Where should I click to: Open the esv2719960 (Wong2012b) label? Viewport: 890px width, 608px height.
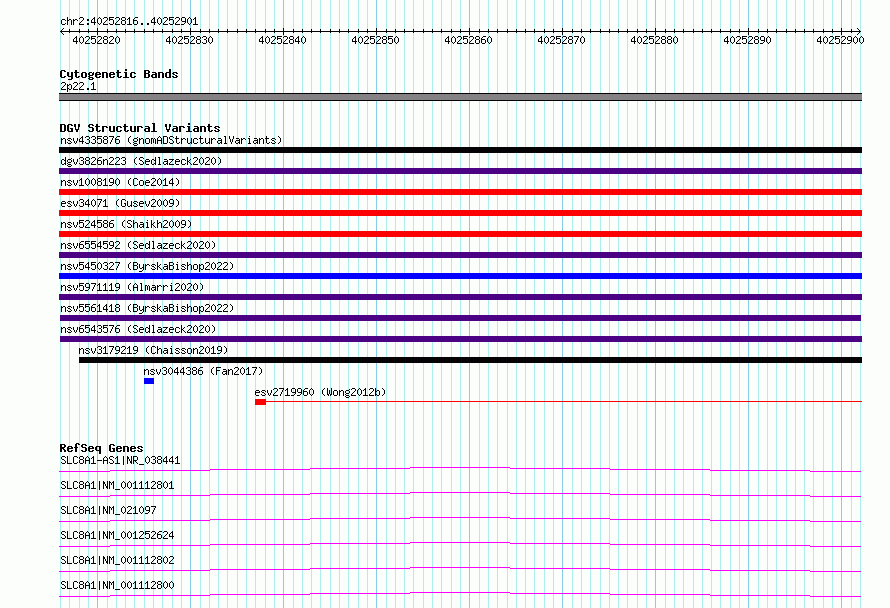(x=320, y=392)
